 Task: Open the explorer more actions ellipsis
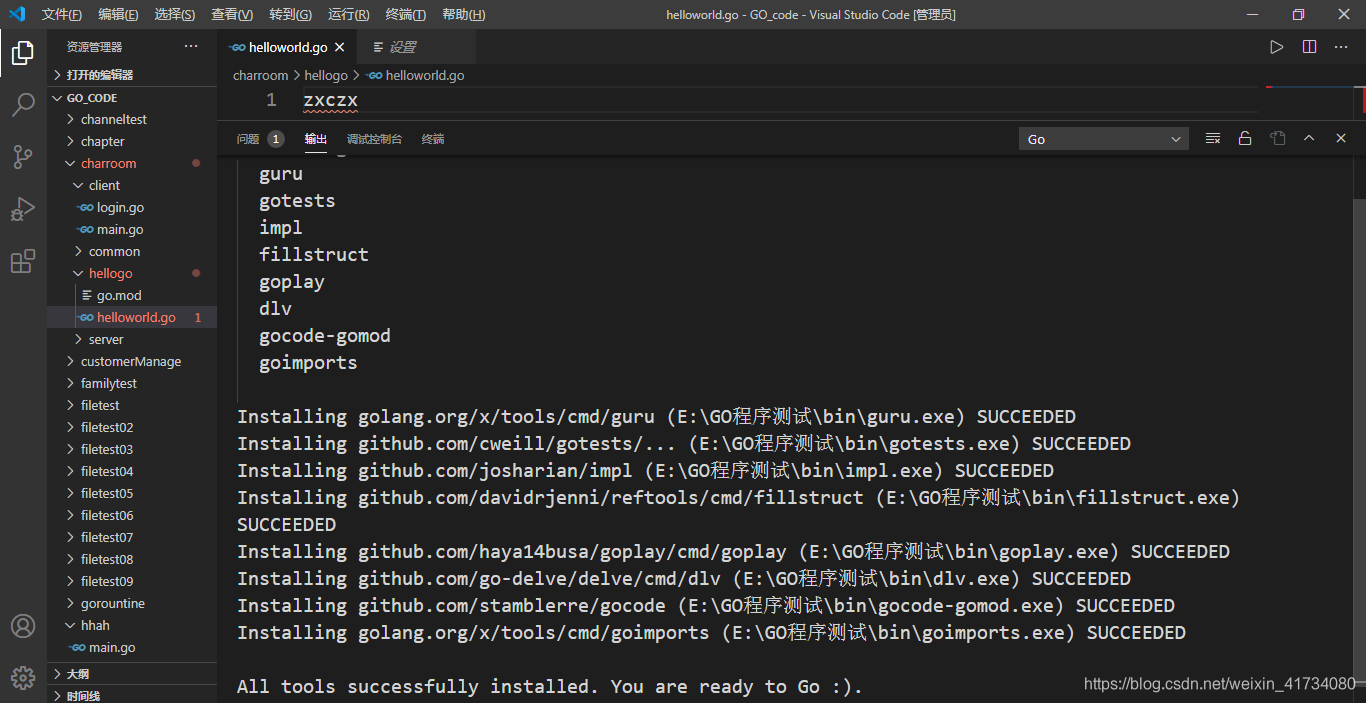[x=191, y=47]
